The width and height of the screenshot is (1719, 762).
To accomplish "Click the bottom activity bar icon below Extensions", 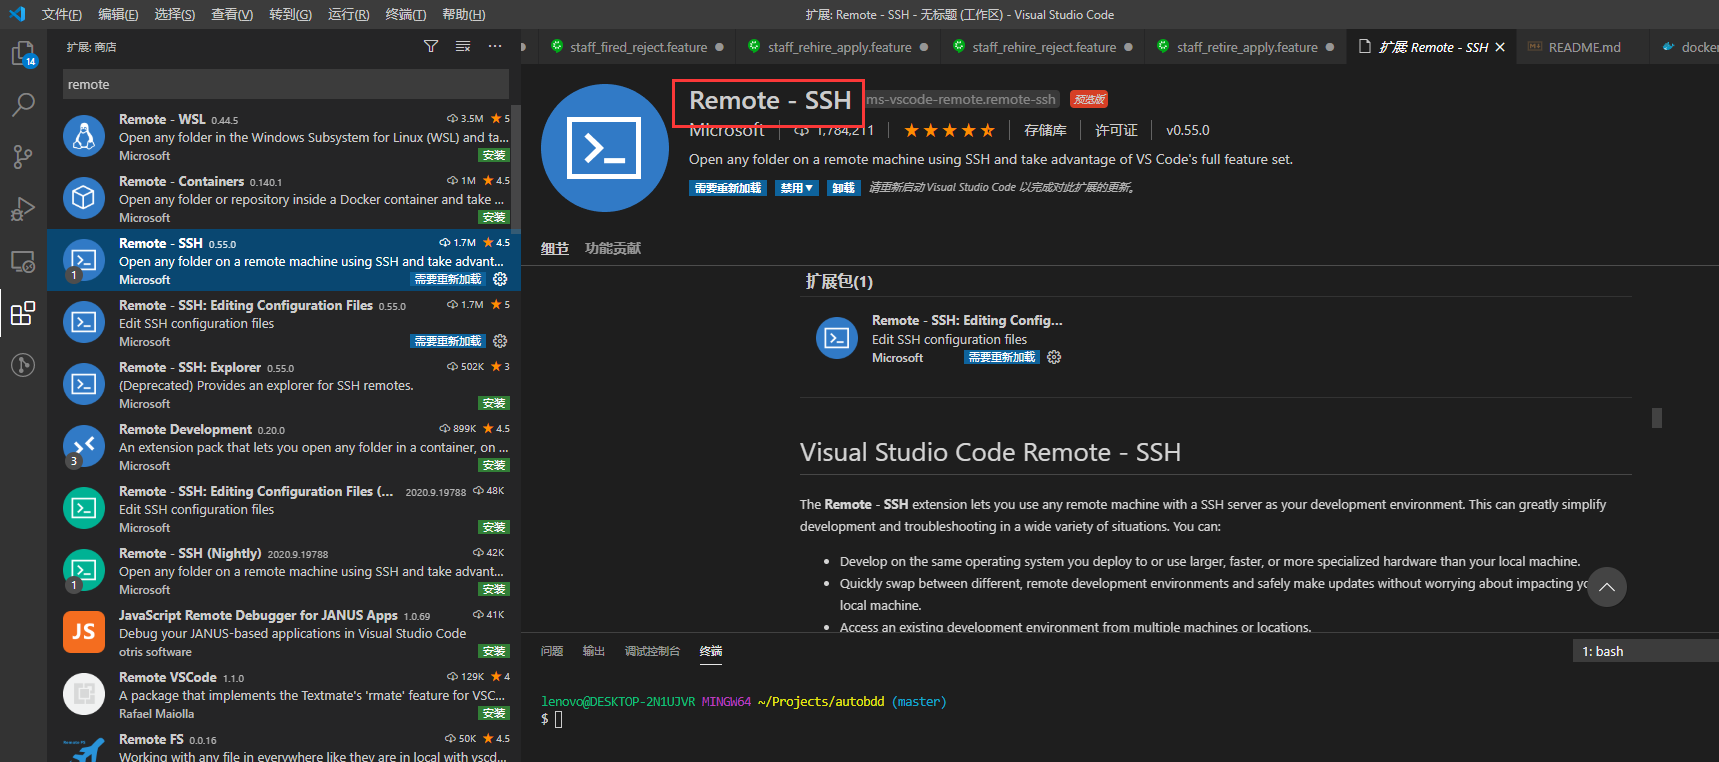I will coord(23,365).
